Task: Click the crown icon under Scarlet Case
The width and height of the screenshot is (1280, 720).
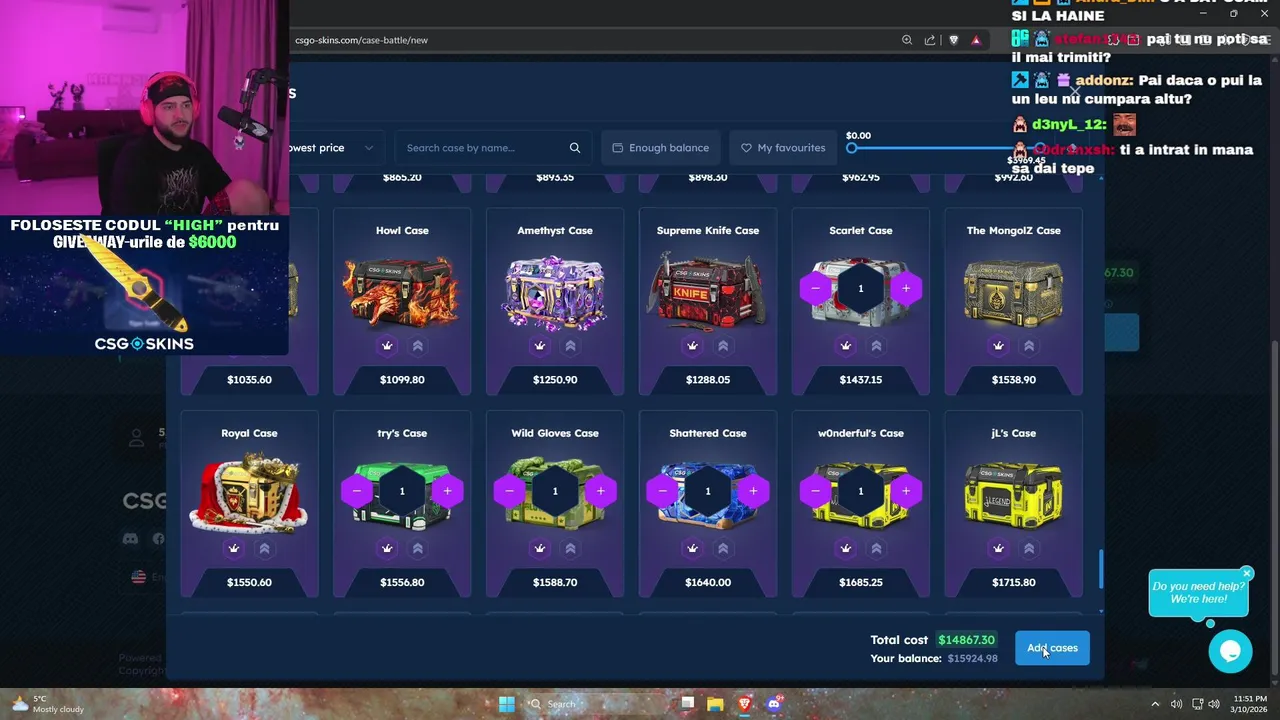Action: tap(845, 346)
